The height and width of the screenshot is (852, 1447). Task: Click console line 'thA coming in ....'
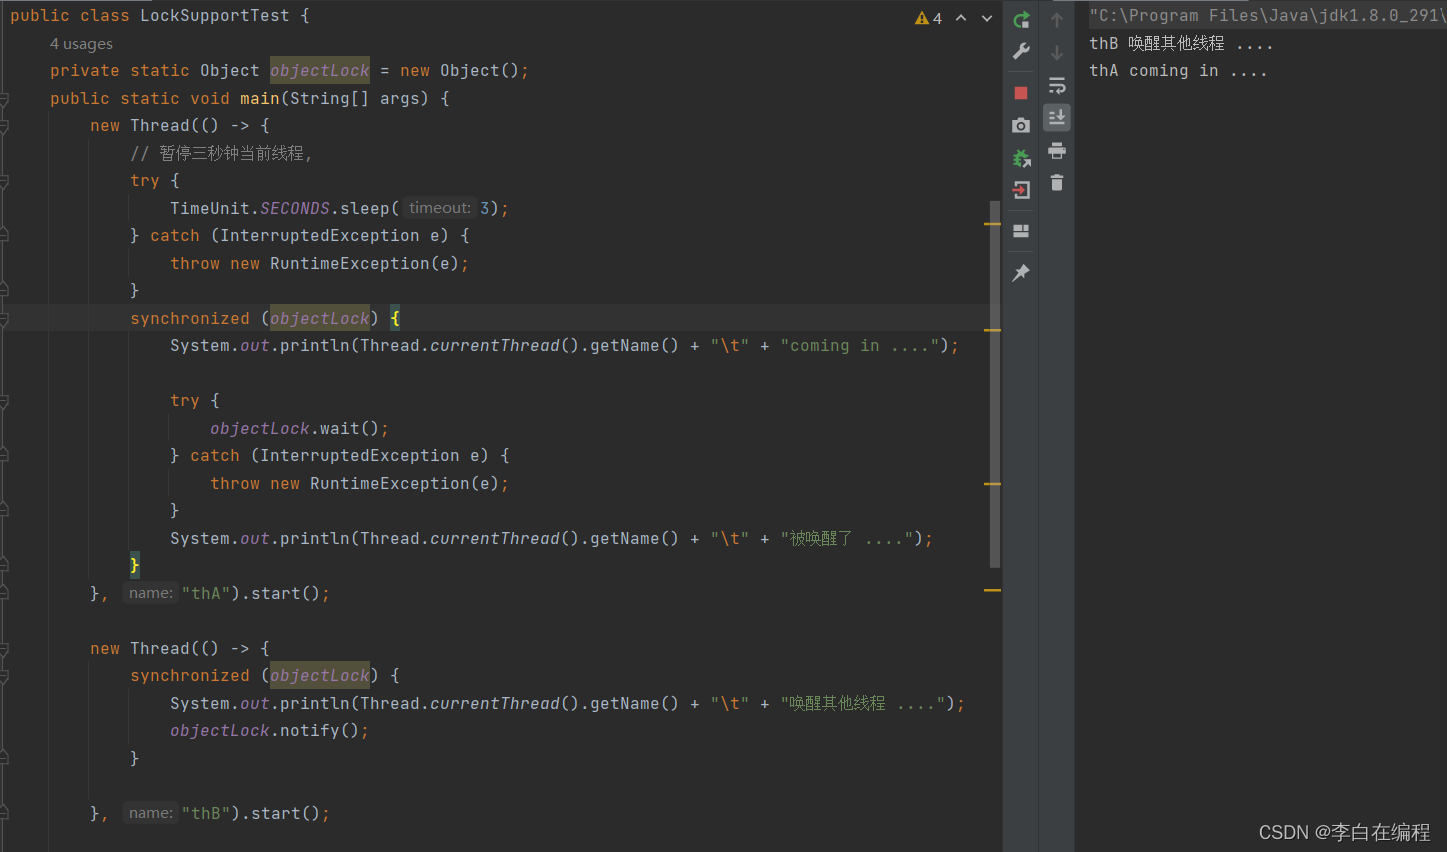1178,71
